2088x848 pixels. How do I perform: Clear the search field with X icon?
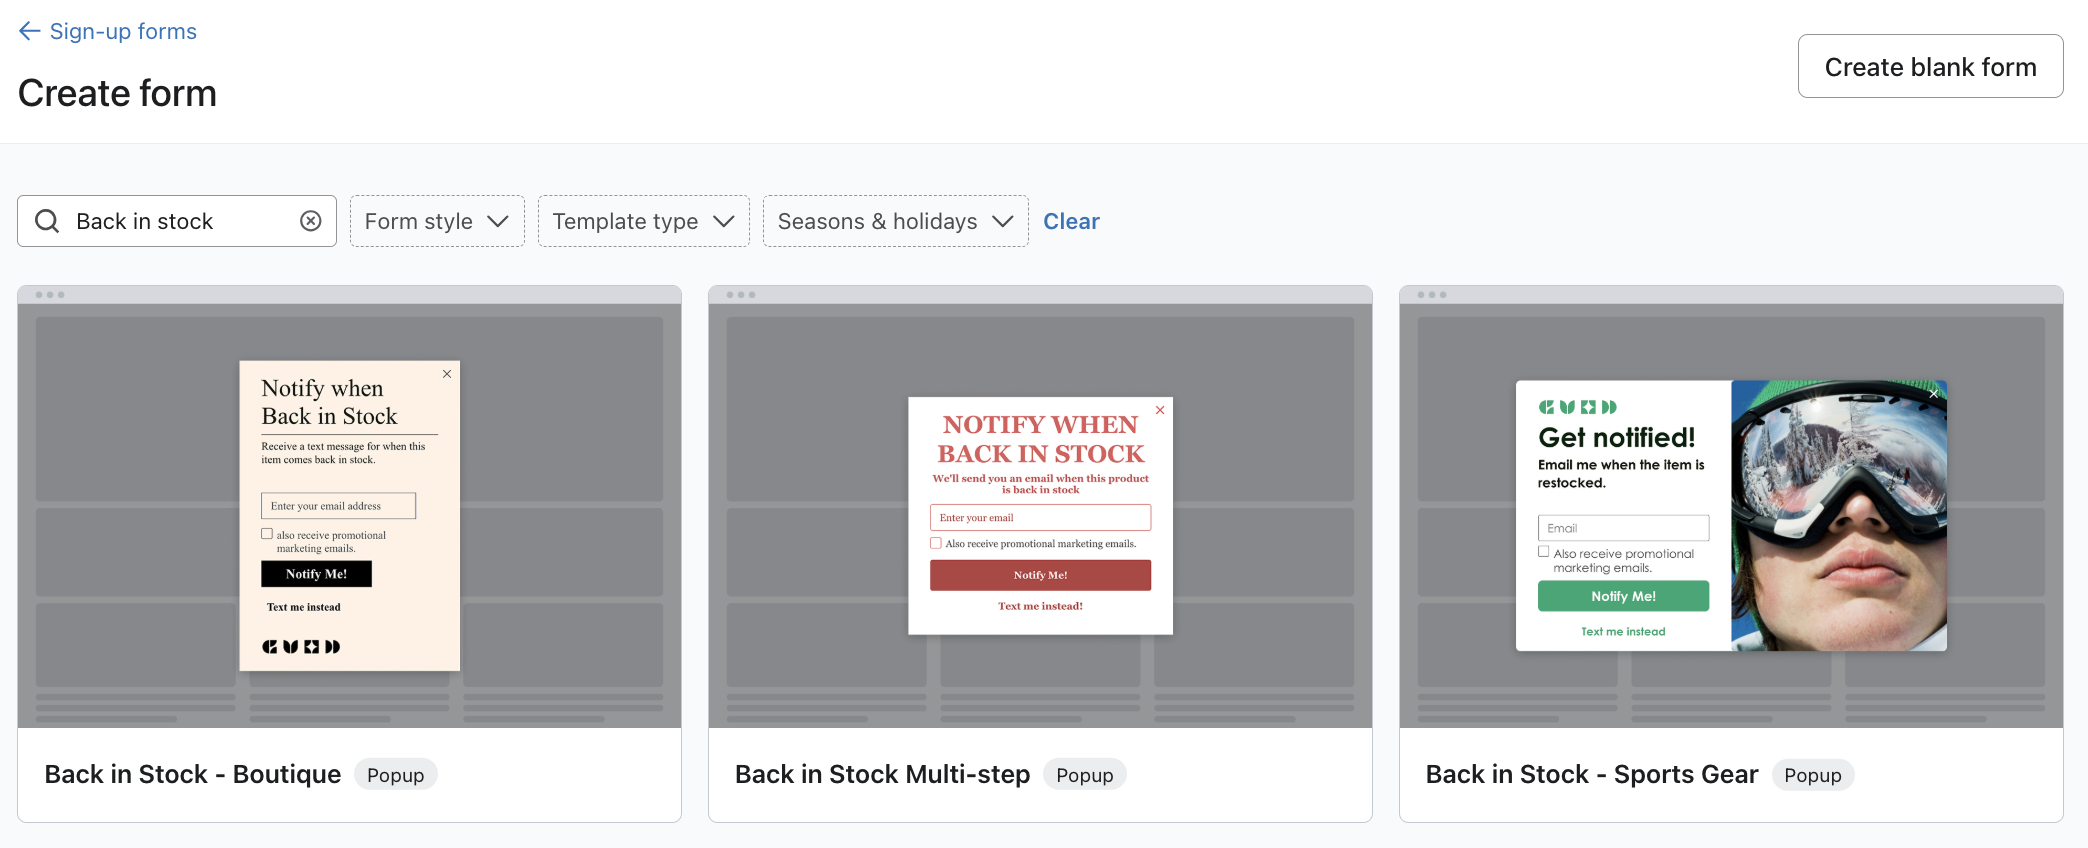[311, 221]
